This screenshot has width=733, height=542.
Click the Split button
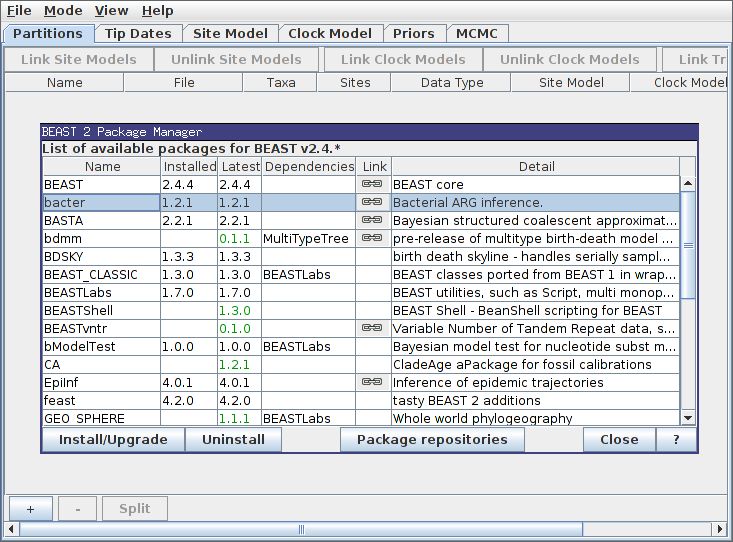(135, 509)
